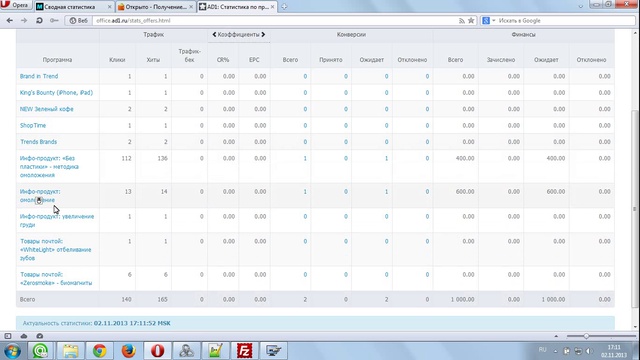Click the Opera Turbo icon in status bar
This screenshot has height=360, width=640.
40,336
